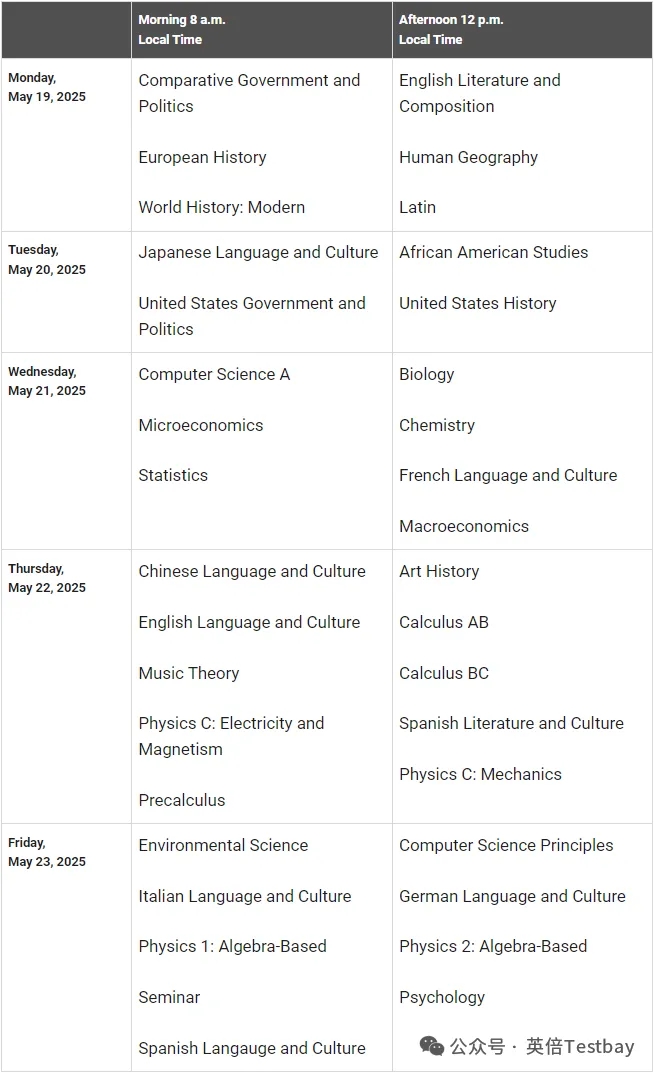Viewport: 654px width, 1073px height.
Task: Select the Friday, May 23, 2025 date cell
Action: [x=47, y=852]
